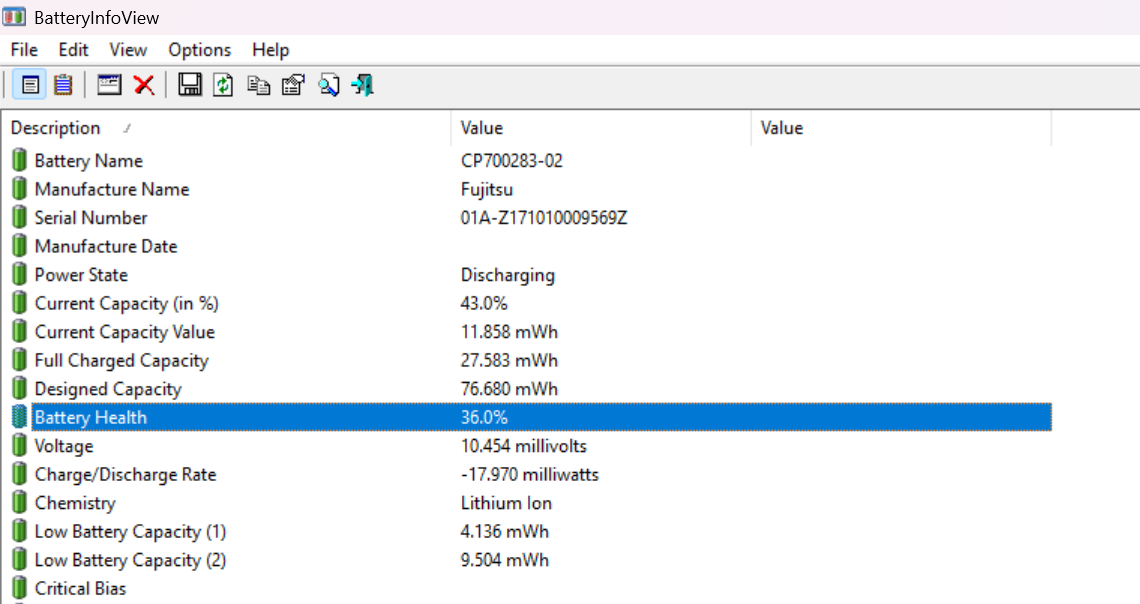The width and height of the screenshot is (1140, 604).
Task: Select the Serial Number row label
Action: [x=91, y=217]
